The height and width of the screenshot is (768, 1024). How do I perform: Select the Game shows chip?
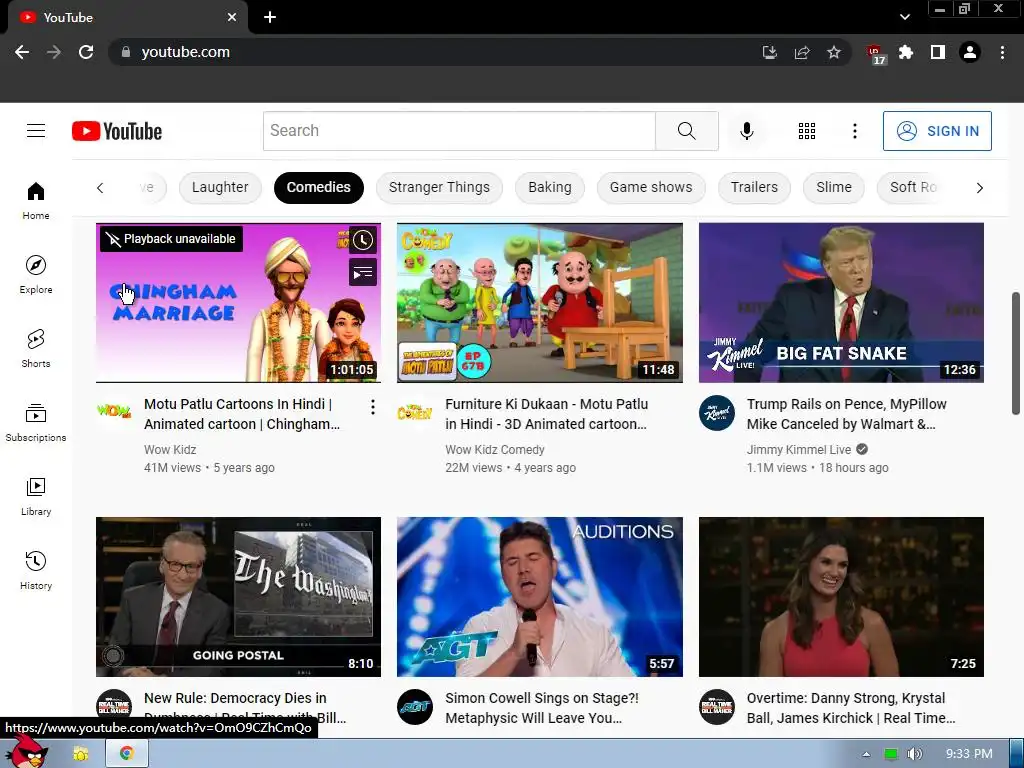click(x=651, y=187)
